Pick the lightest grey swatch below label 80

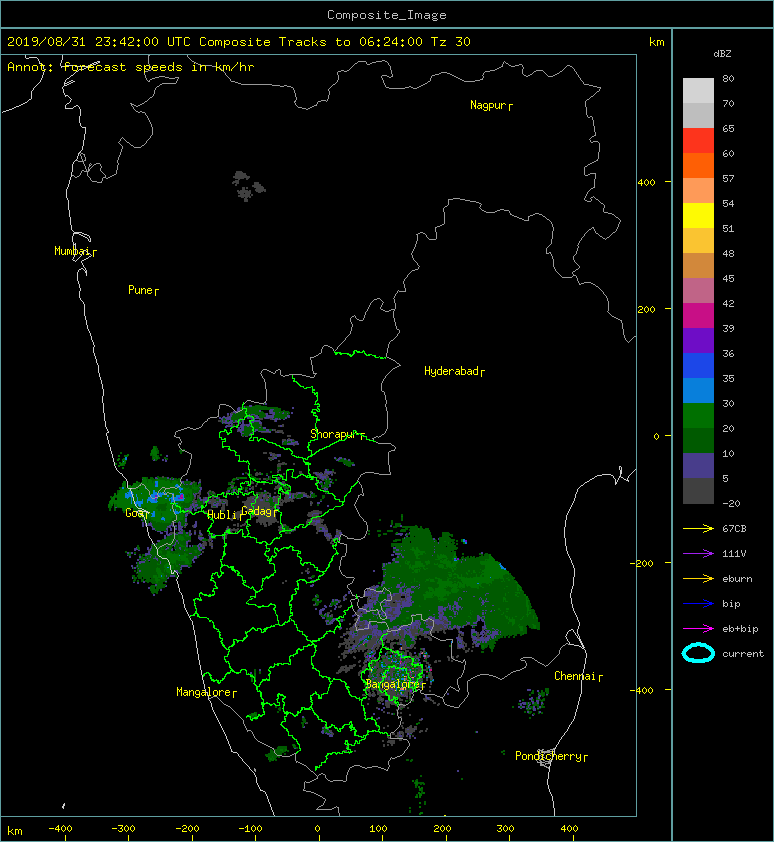pyautogui.click(x=698, y=90)
